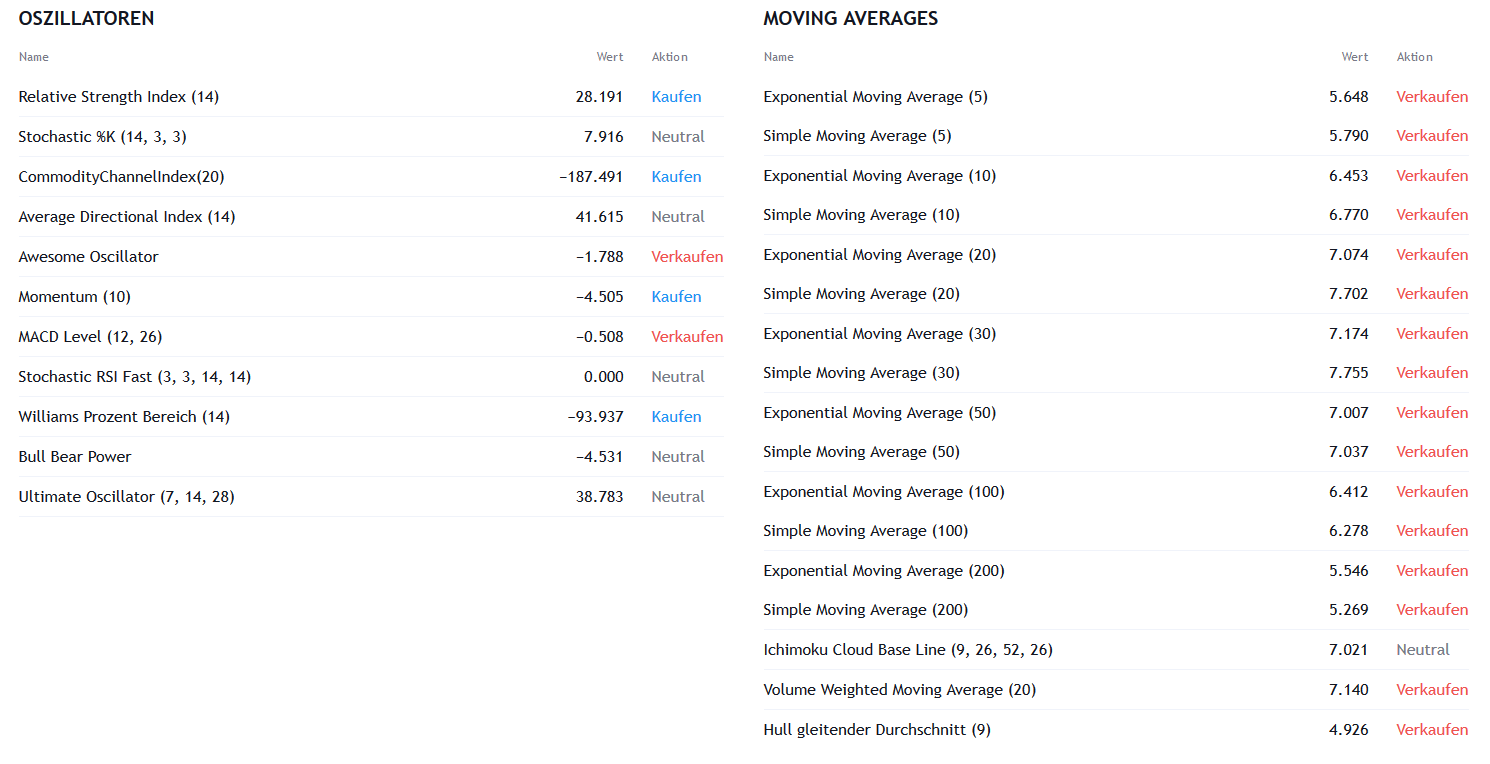Image resolution: width=1490 pixels, height=764 pixels.
Task: Click the CommodityChannelIndex(20) value -187.491
Action: click(591, 177)
